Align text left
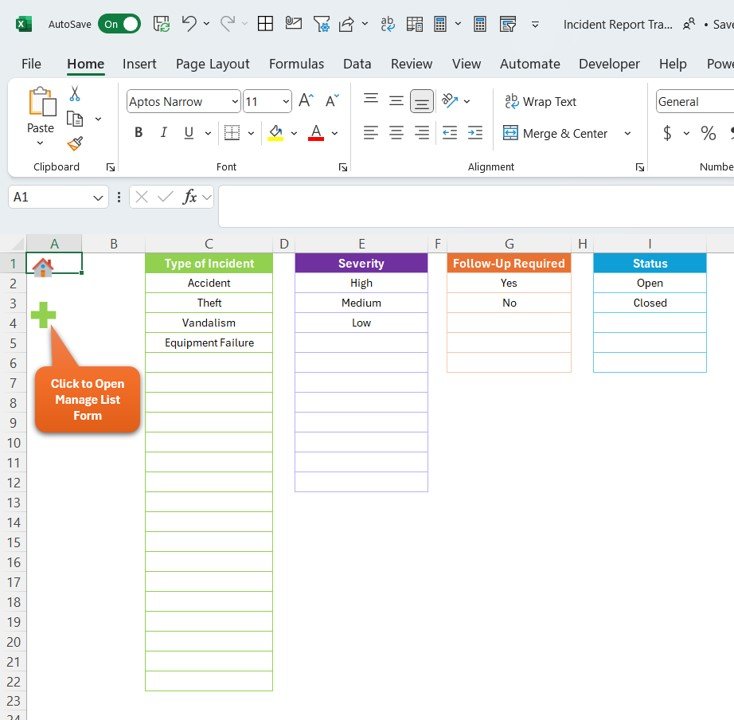The height and width of the screenshot is (720, 734). pos(371,133)
